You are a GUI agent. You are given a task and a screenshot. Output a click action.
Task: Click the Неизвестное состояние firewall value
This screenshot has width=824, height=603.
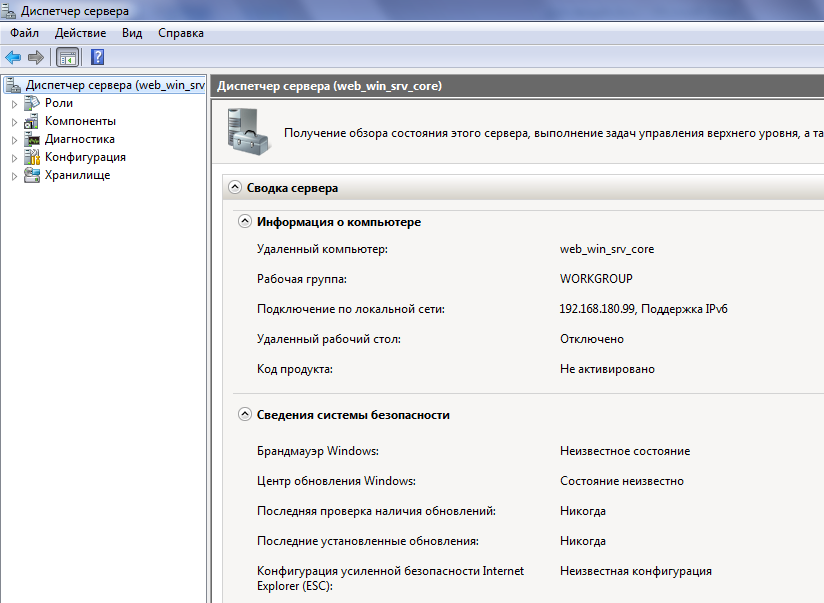(625, 451)
